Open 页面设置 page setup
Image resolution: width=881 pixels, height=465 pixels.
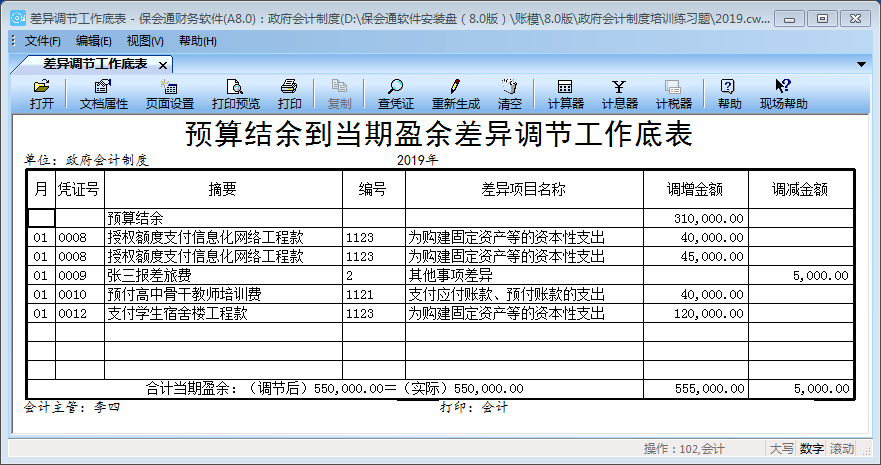click(170, 94)
